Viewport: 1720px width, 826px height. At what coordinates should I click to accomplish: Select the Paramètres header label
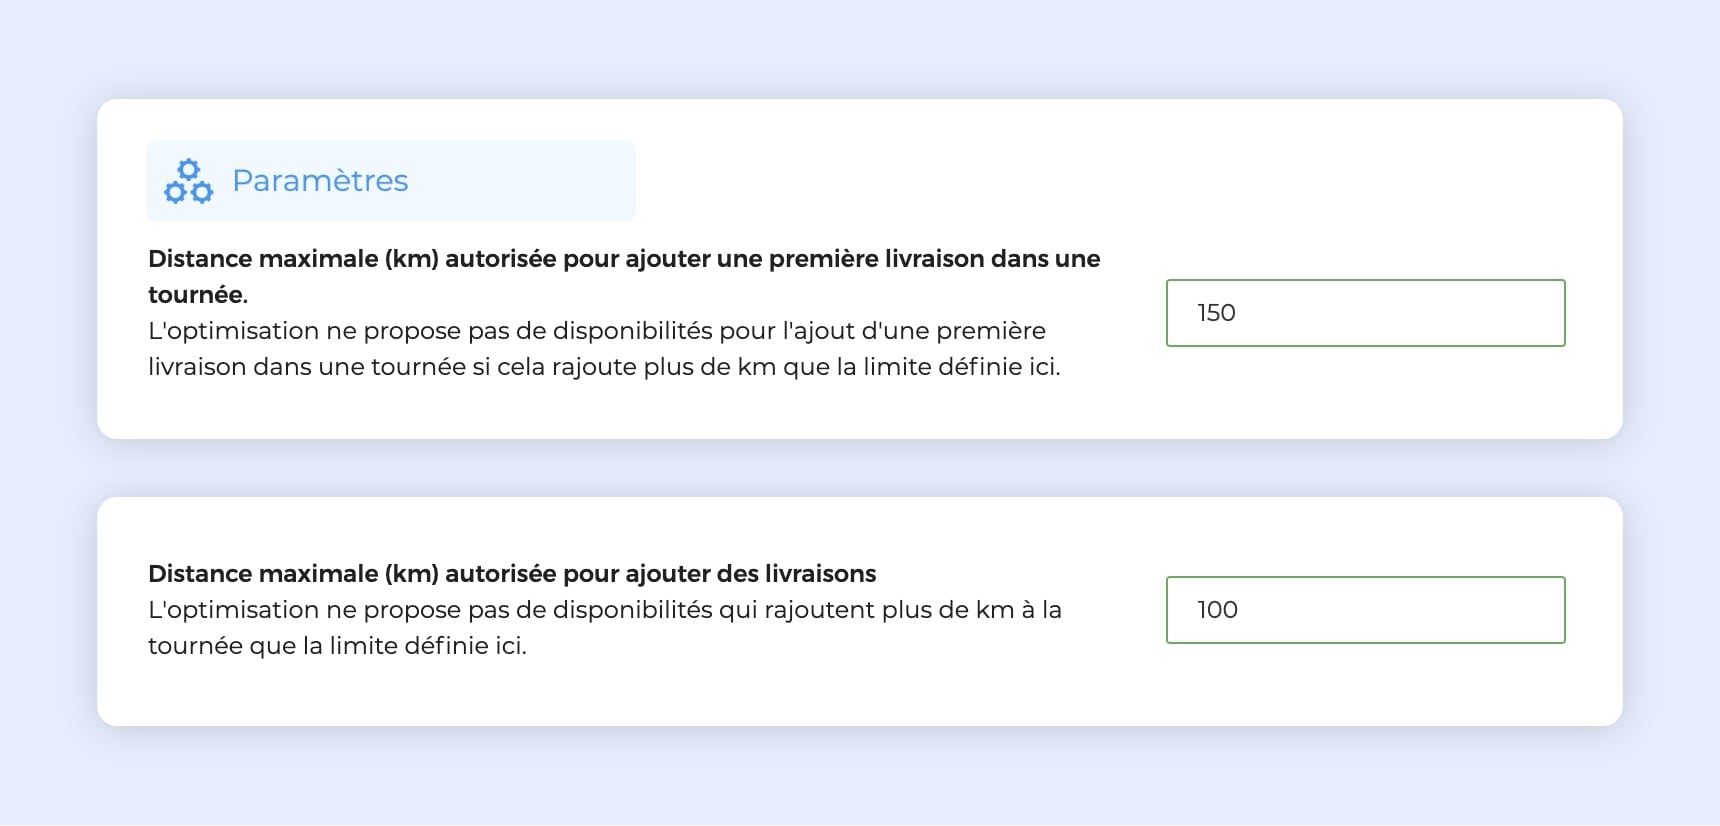pos(320,181)
